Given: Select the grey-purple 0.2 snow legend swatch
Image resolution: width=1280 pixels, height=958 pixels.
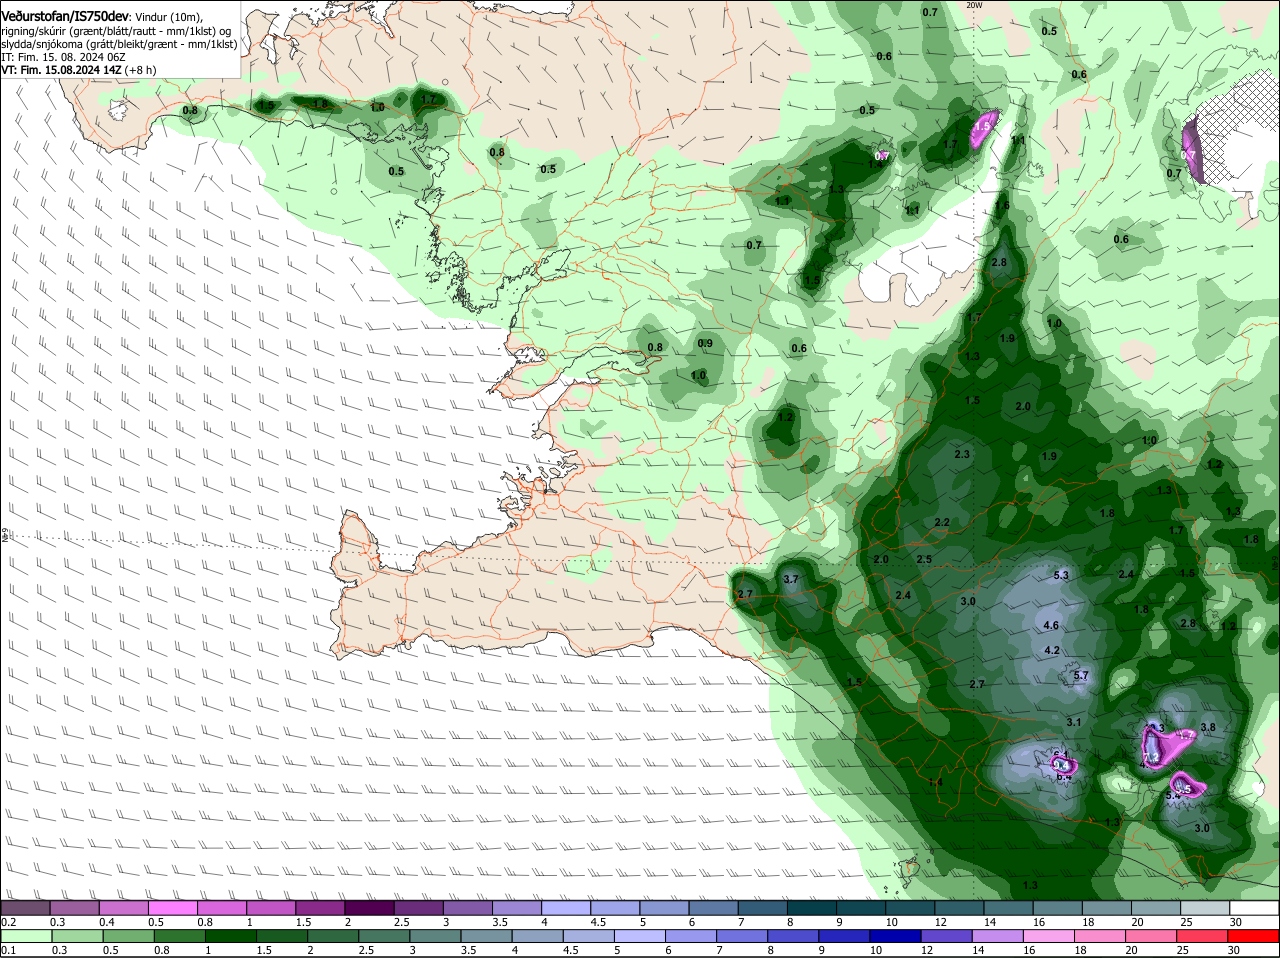Looking at the screenshot, I should point(26,907).
